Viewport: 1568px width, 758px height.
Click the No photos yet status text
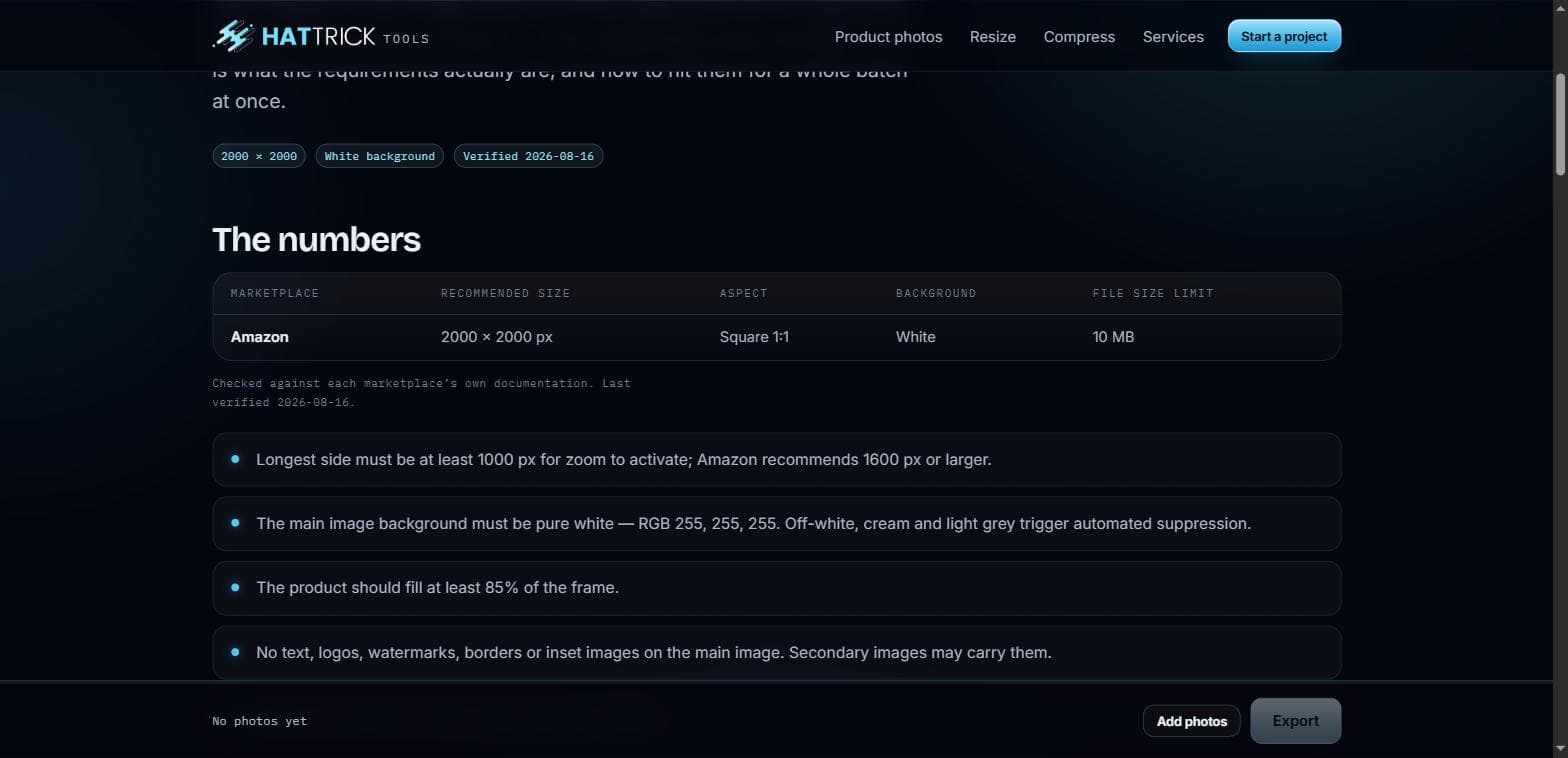tap(259, 721)
